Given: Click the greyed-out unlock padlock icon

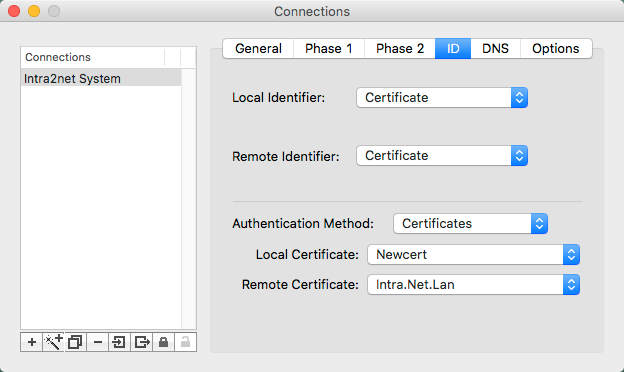Looking at the screenshot, I should click(x=185, y=342).
